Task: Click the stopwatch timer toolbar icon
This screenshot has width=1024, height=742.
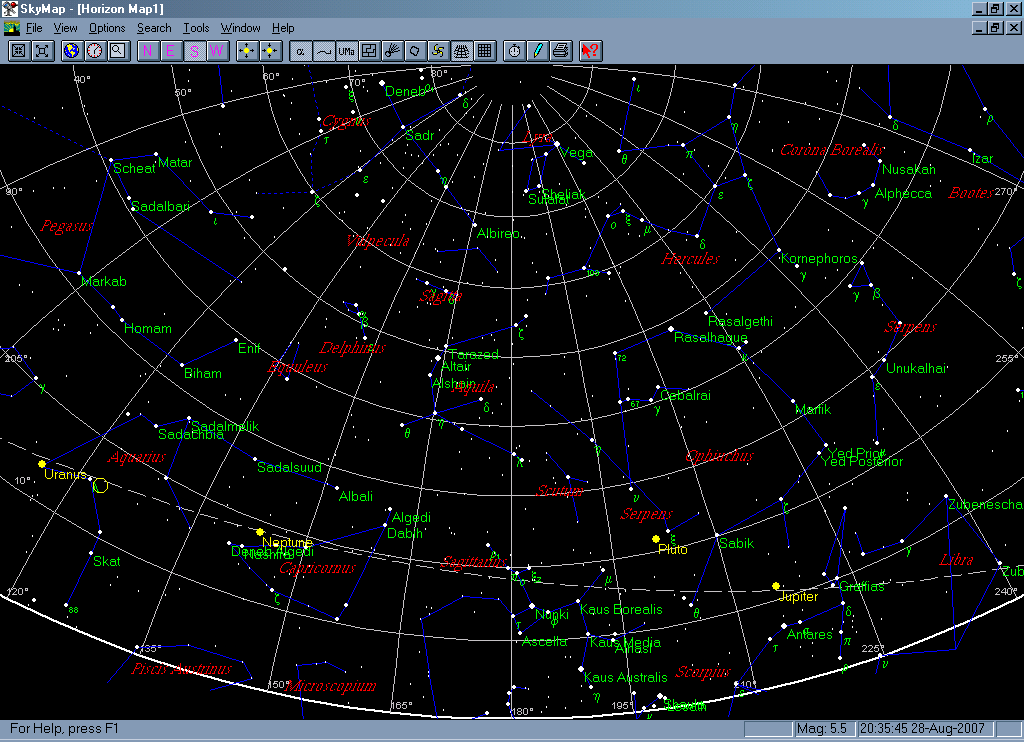Action: (515, 51)
